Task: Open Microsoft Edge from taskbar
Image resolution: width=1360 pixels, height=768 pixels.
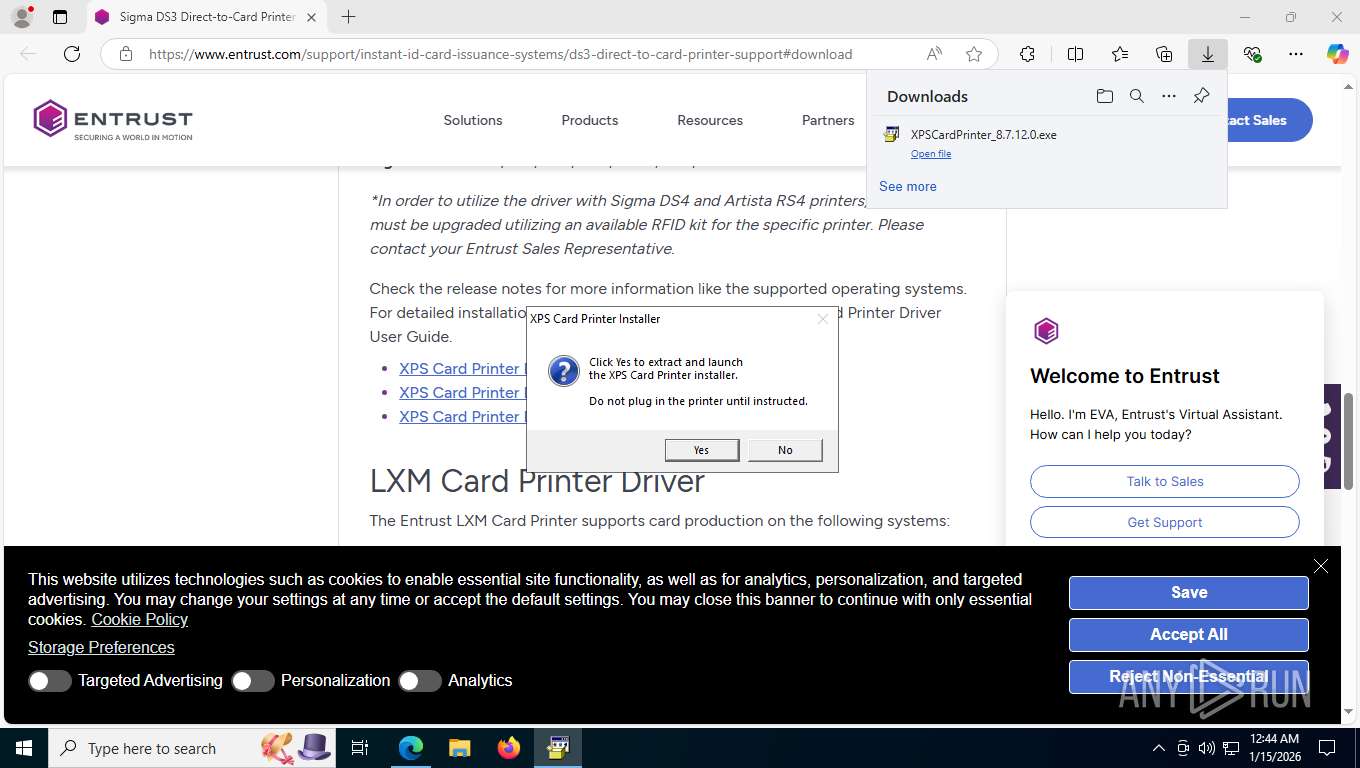Action: 411,748
